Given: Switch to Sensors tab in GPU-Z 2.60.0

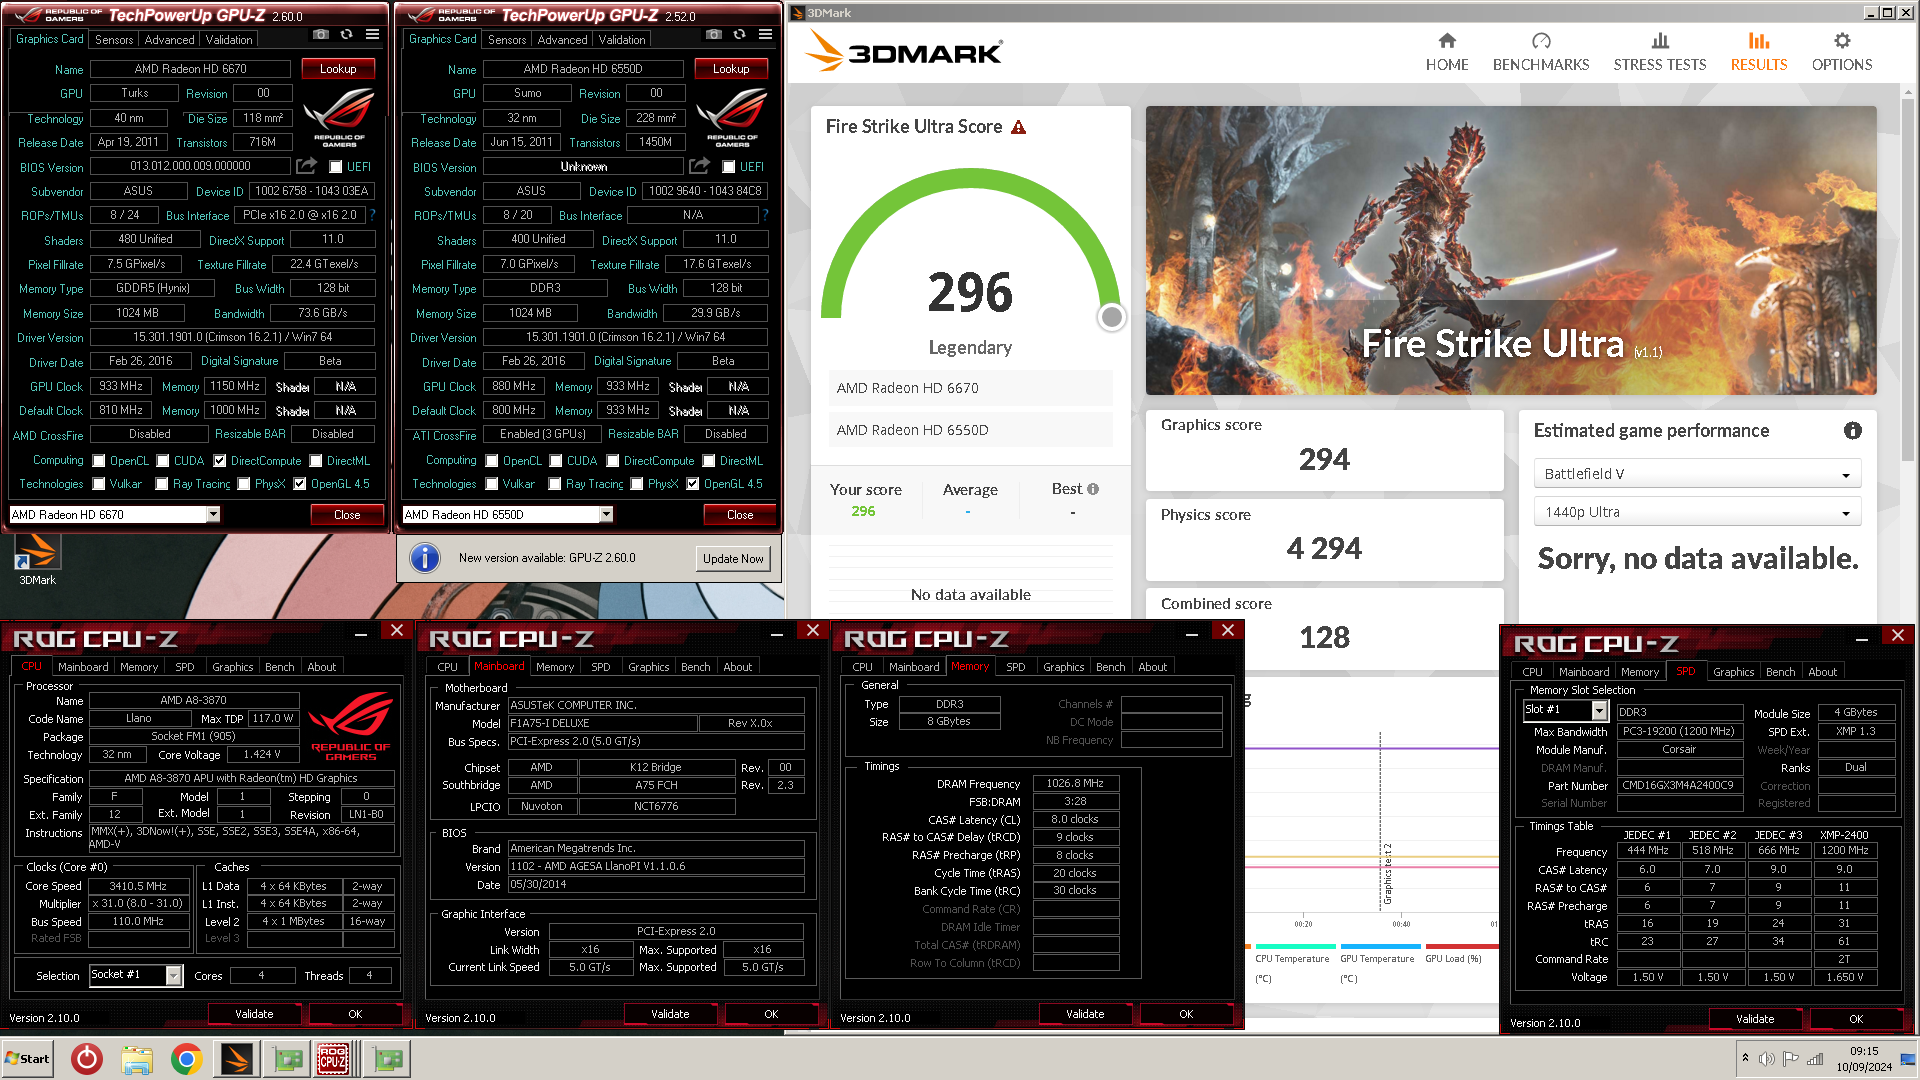Looking at the screenshot, I should [x=114, y=40].
